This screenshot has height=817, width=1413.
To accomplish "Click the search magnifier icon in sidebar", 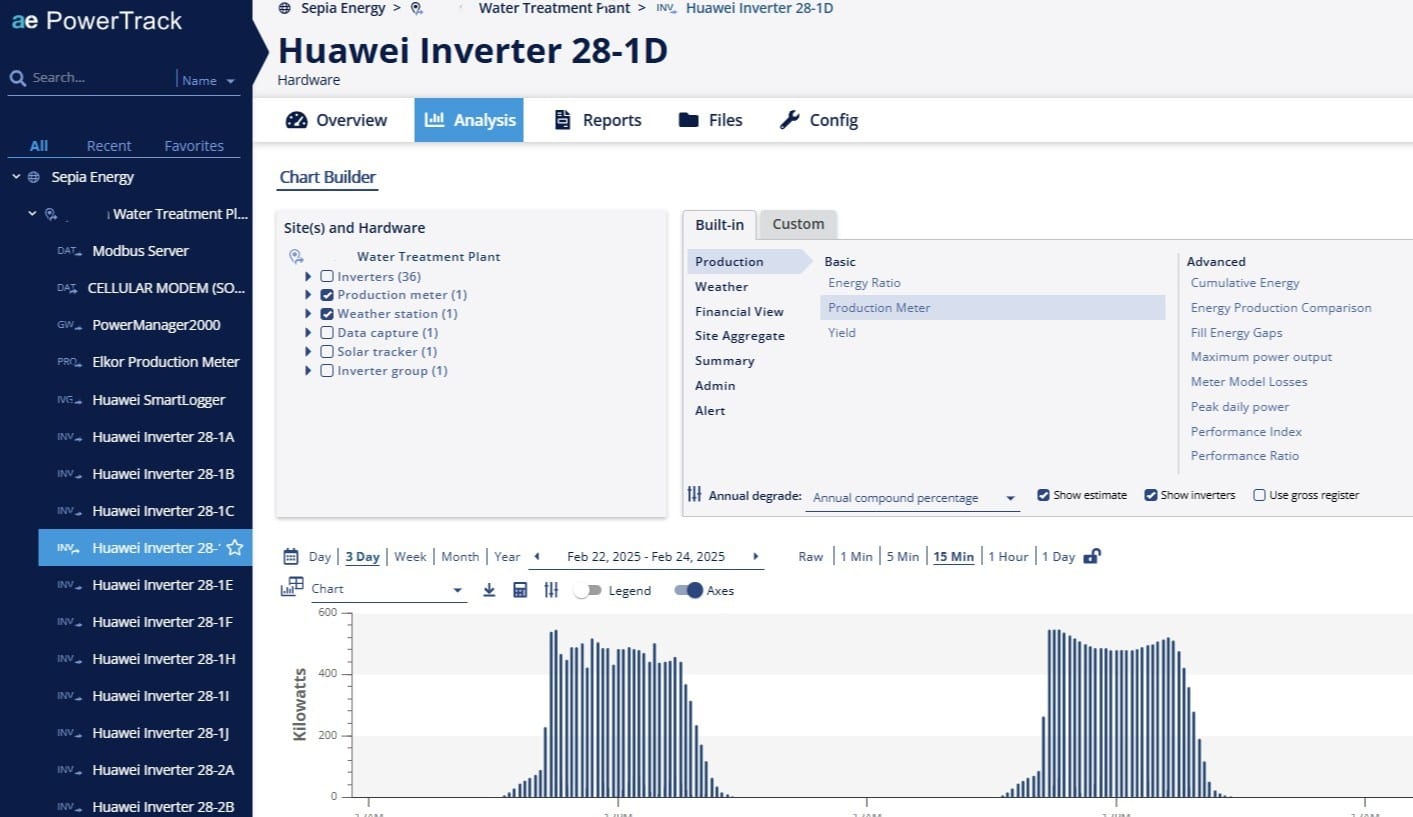I will 17,78.
